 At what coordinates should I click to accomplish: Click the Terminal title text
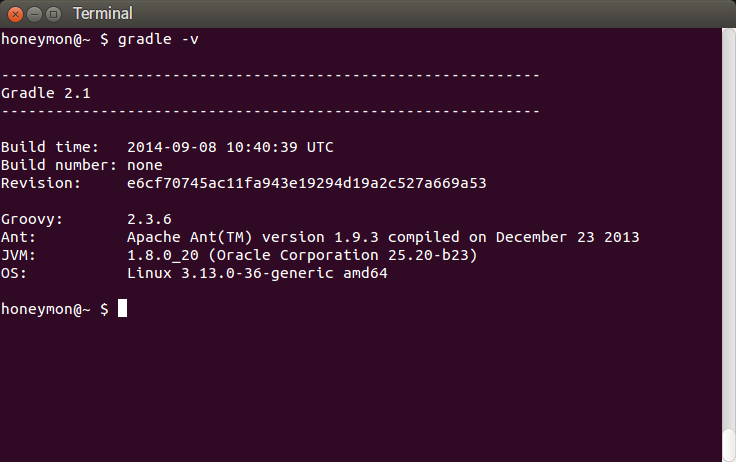103,14
